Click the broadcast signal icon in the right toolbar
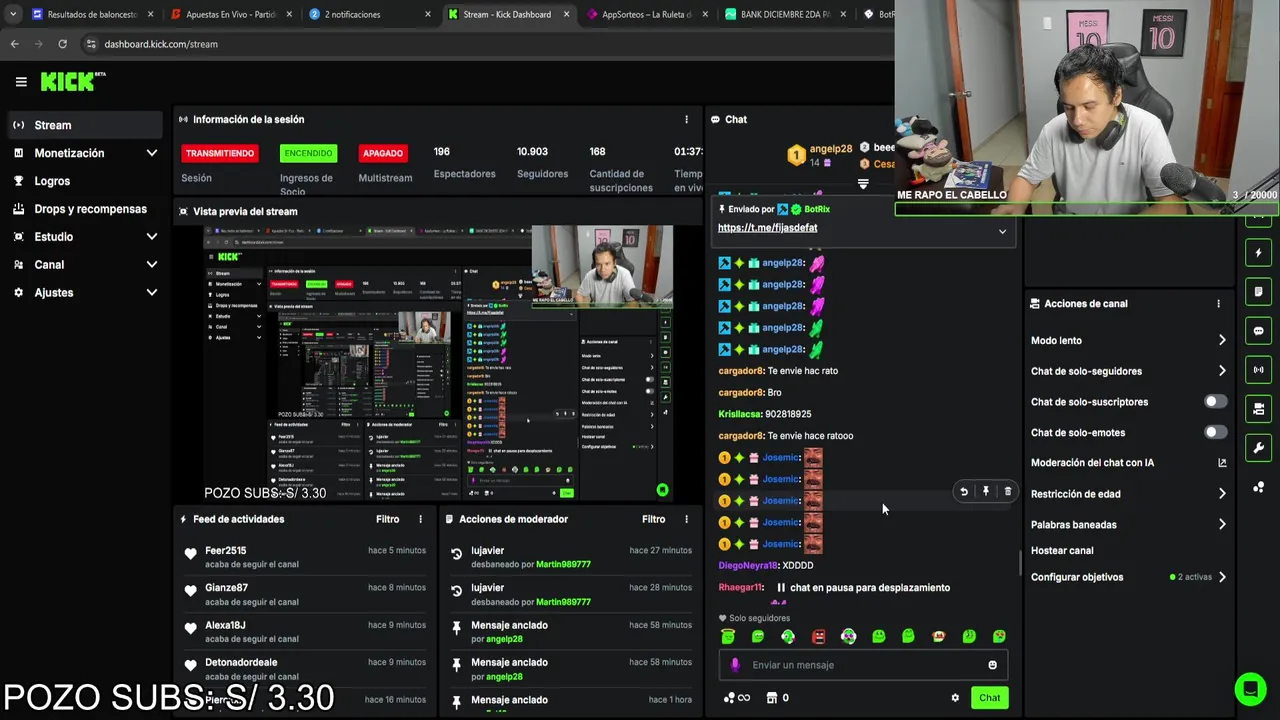The image size is (1280, 720). (x=1258, y=370)
